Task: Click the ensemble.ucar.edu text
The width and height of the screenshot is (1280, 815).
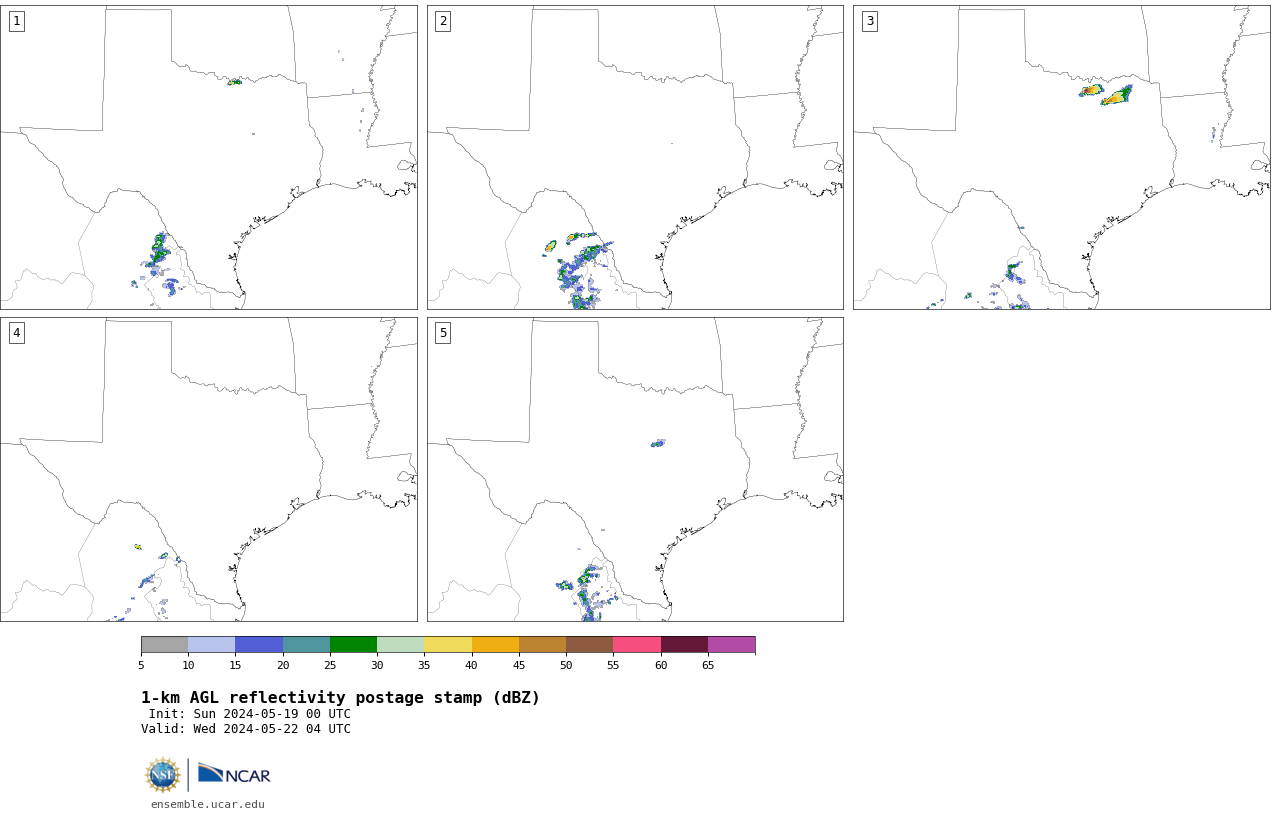Action: point(208,804)
